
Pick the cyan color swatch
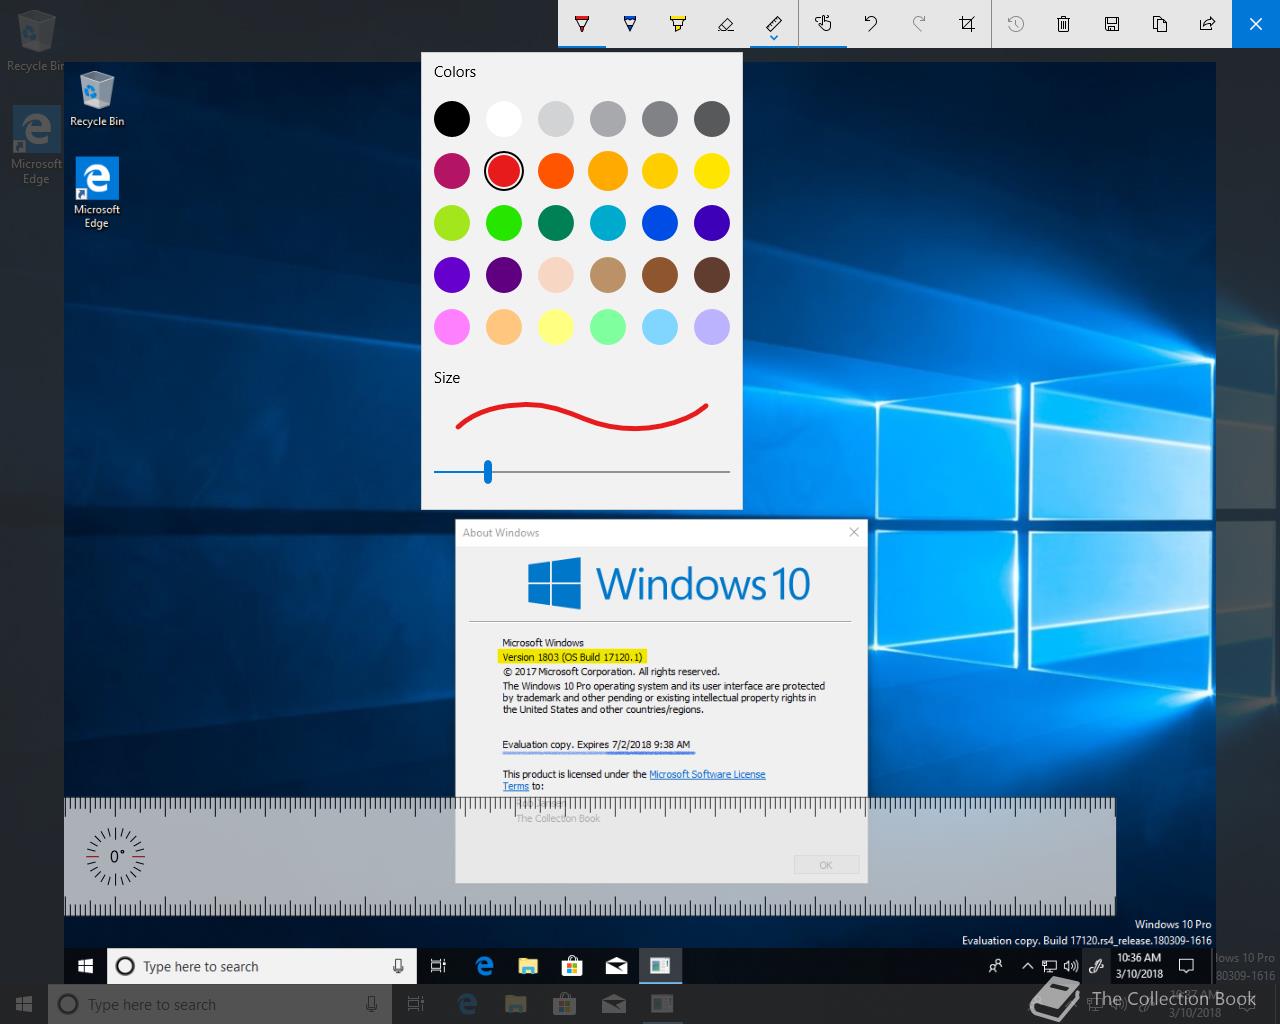pos(608,223)
